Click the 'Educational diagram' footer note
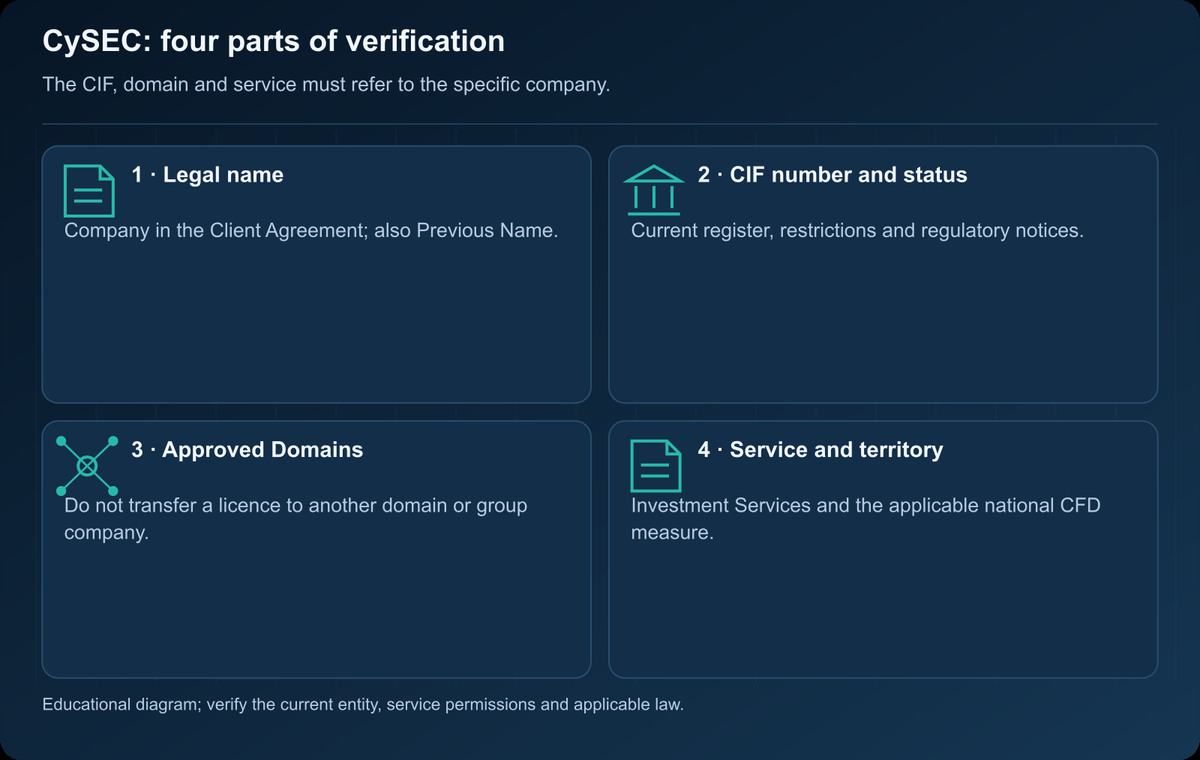 [363, 705]
